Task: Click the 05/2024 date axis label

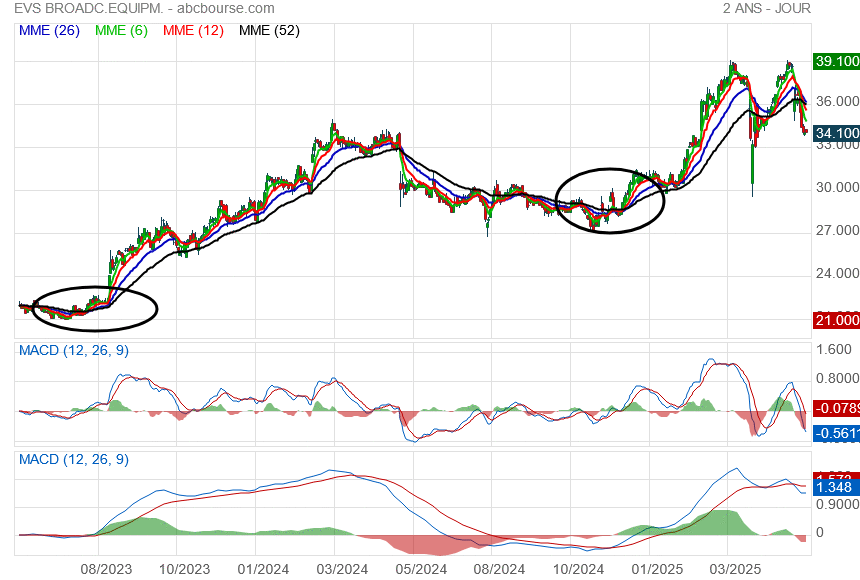Action: coord(421,569)
